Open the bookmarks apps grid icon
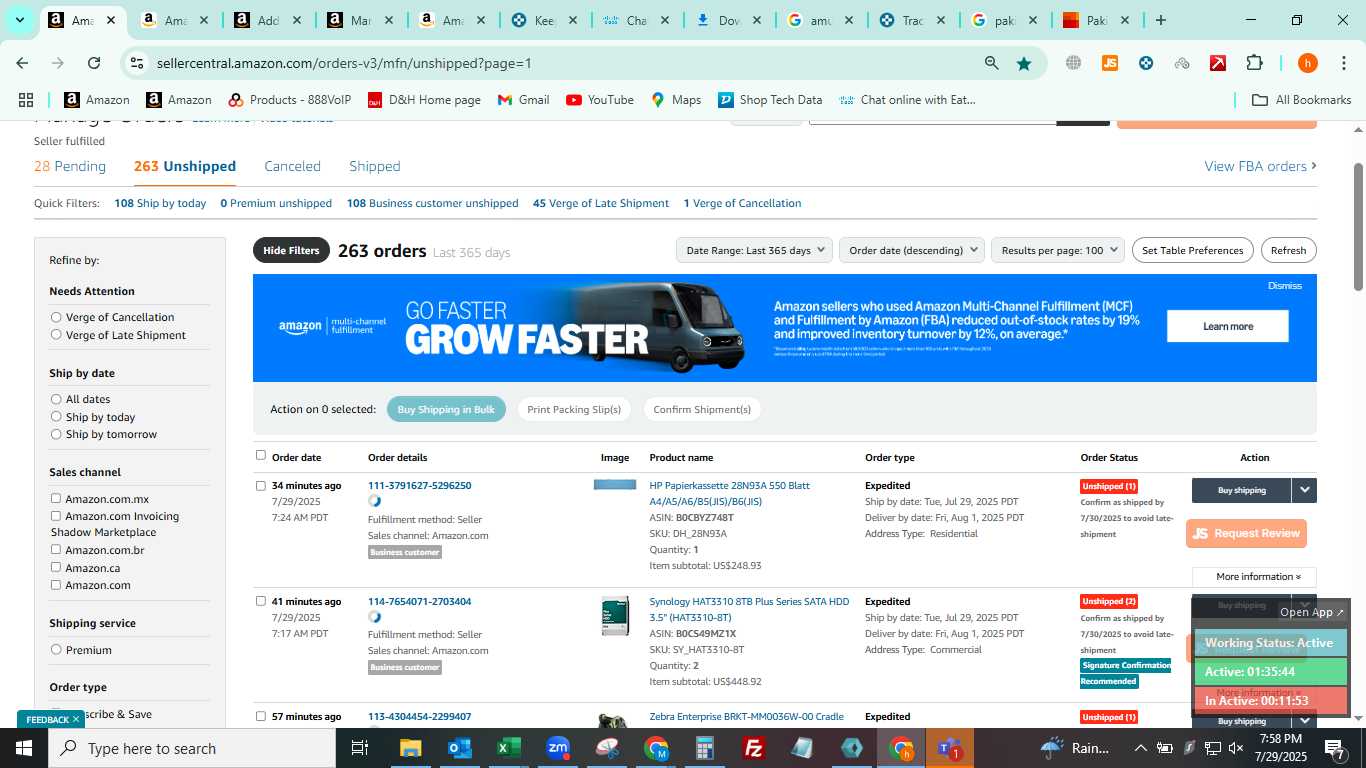 tap(26, 100)
